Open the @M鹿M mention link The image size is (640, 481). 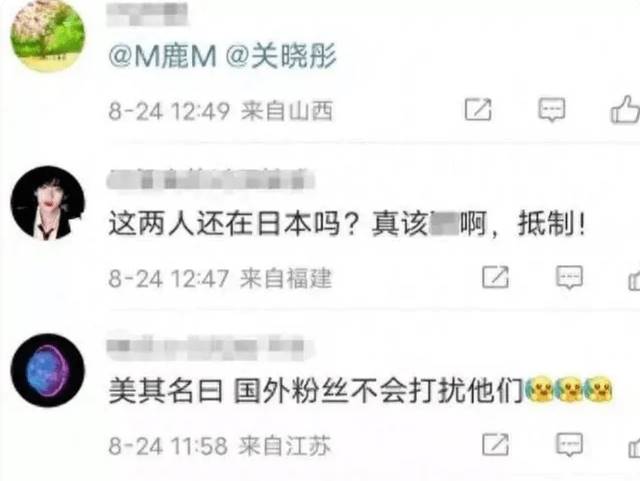[x=162, y=56]
